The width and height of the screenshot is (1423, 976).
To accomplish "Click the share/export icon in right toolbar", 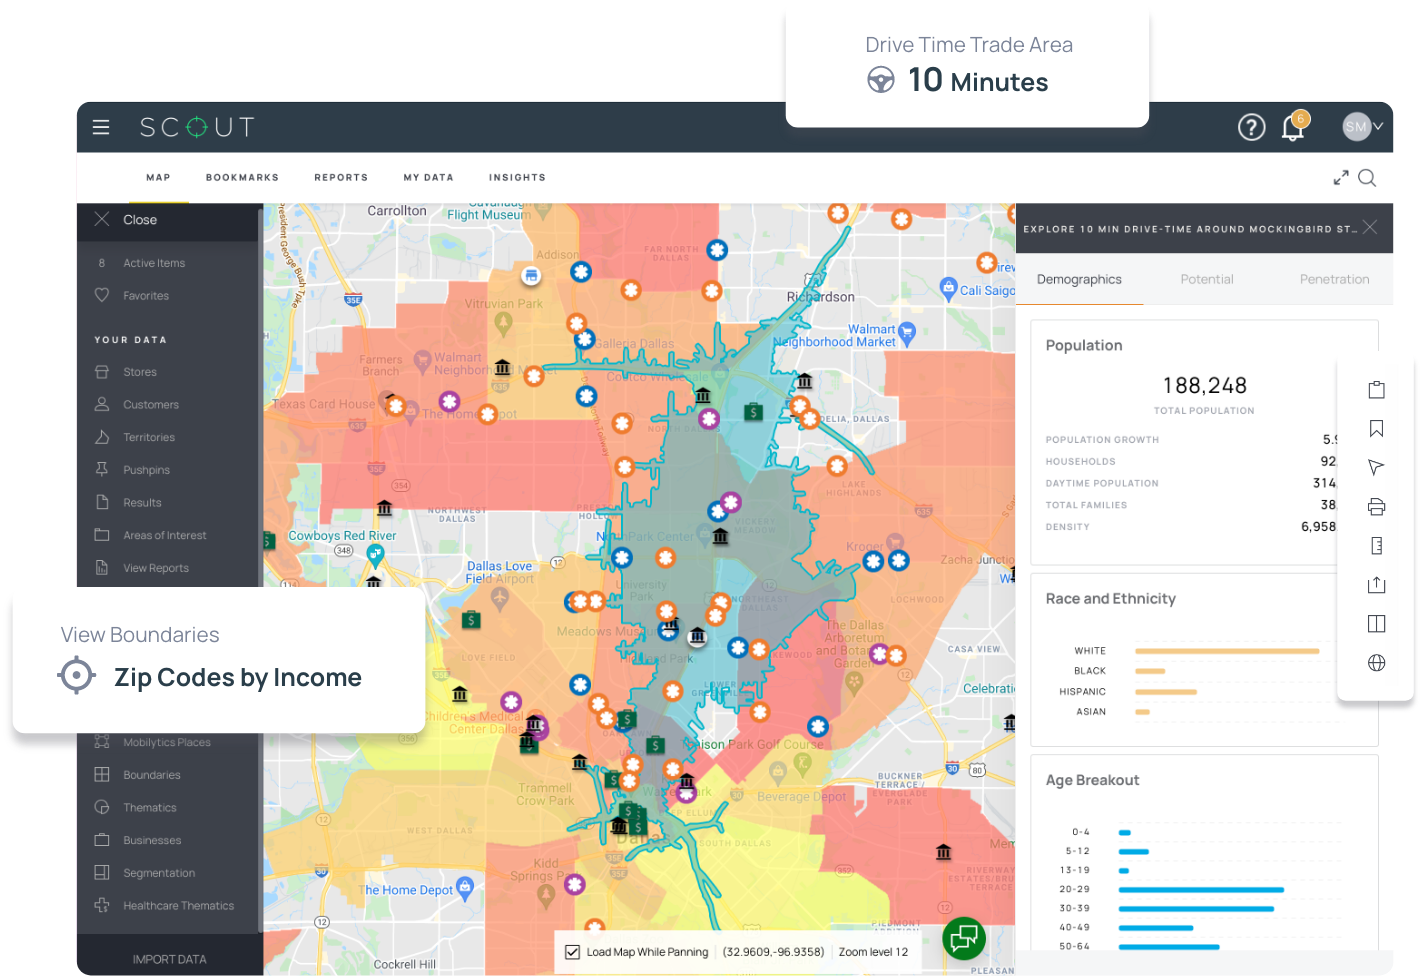I will click(1376, 585).
